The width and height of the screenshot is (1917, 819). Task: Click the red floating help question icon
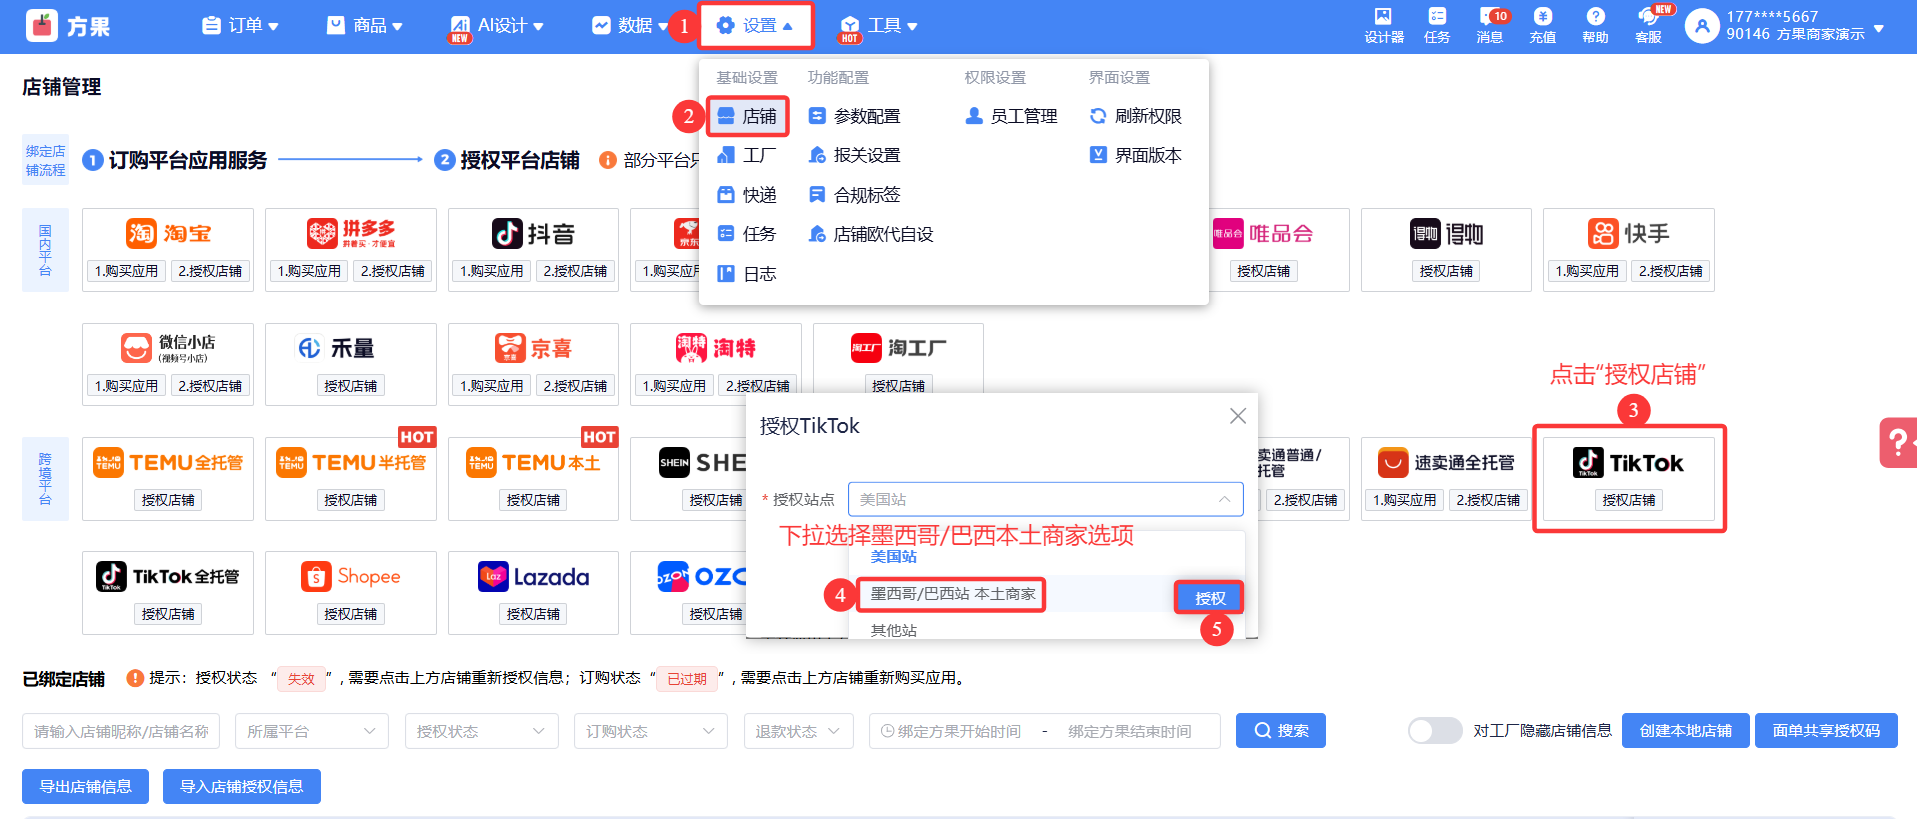1897,442
